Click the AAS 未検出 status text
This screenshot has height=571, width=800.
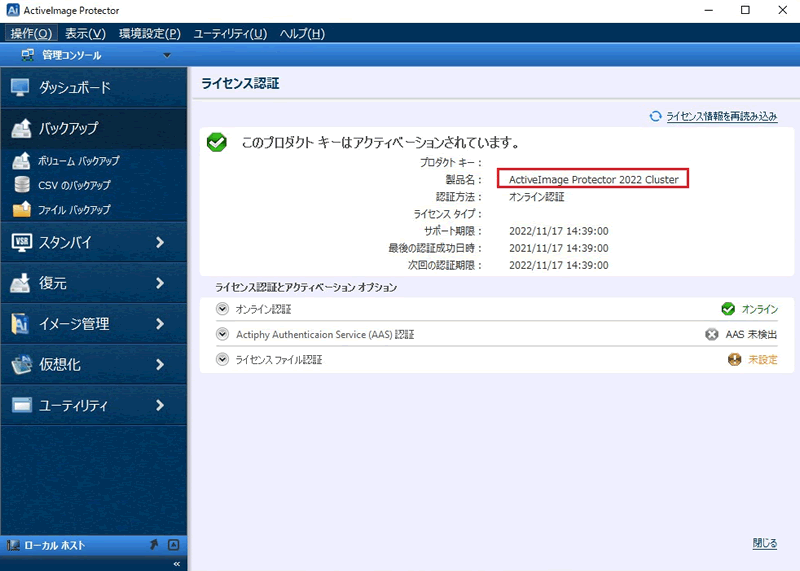[x=751, y=334]
